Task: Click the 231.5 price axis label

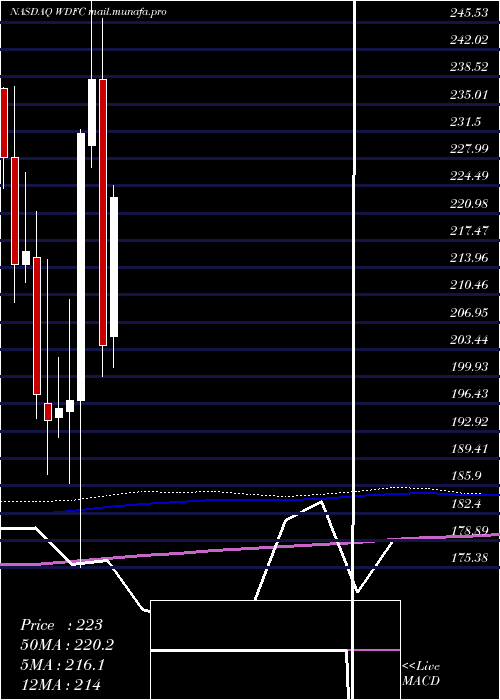Action: click(x=466, y=122)
